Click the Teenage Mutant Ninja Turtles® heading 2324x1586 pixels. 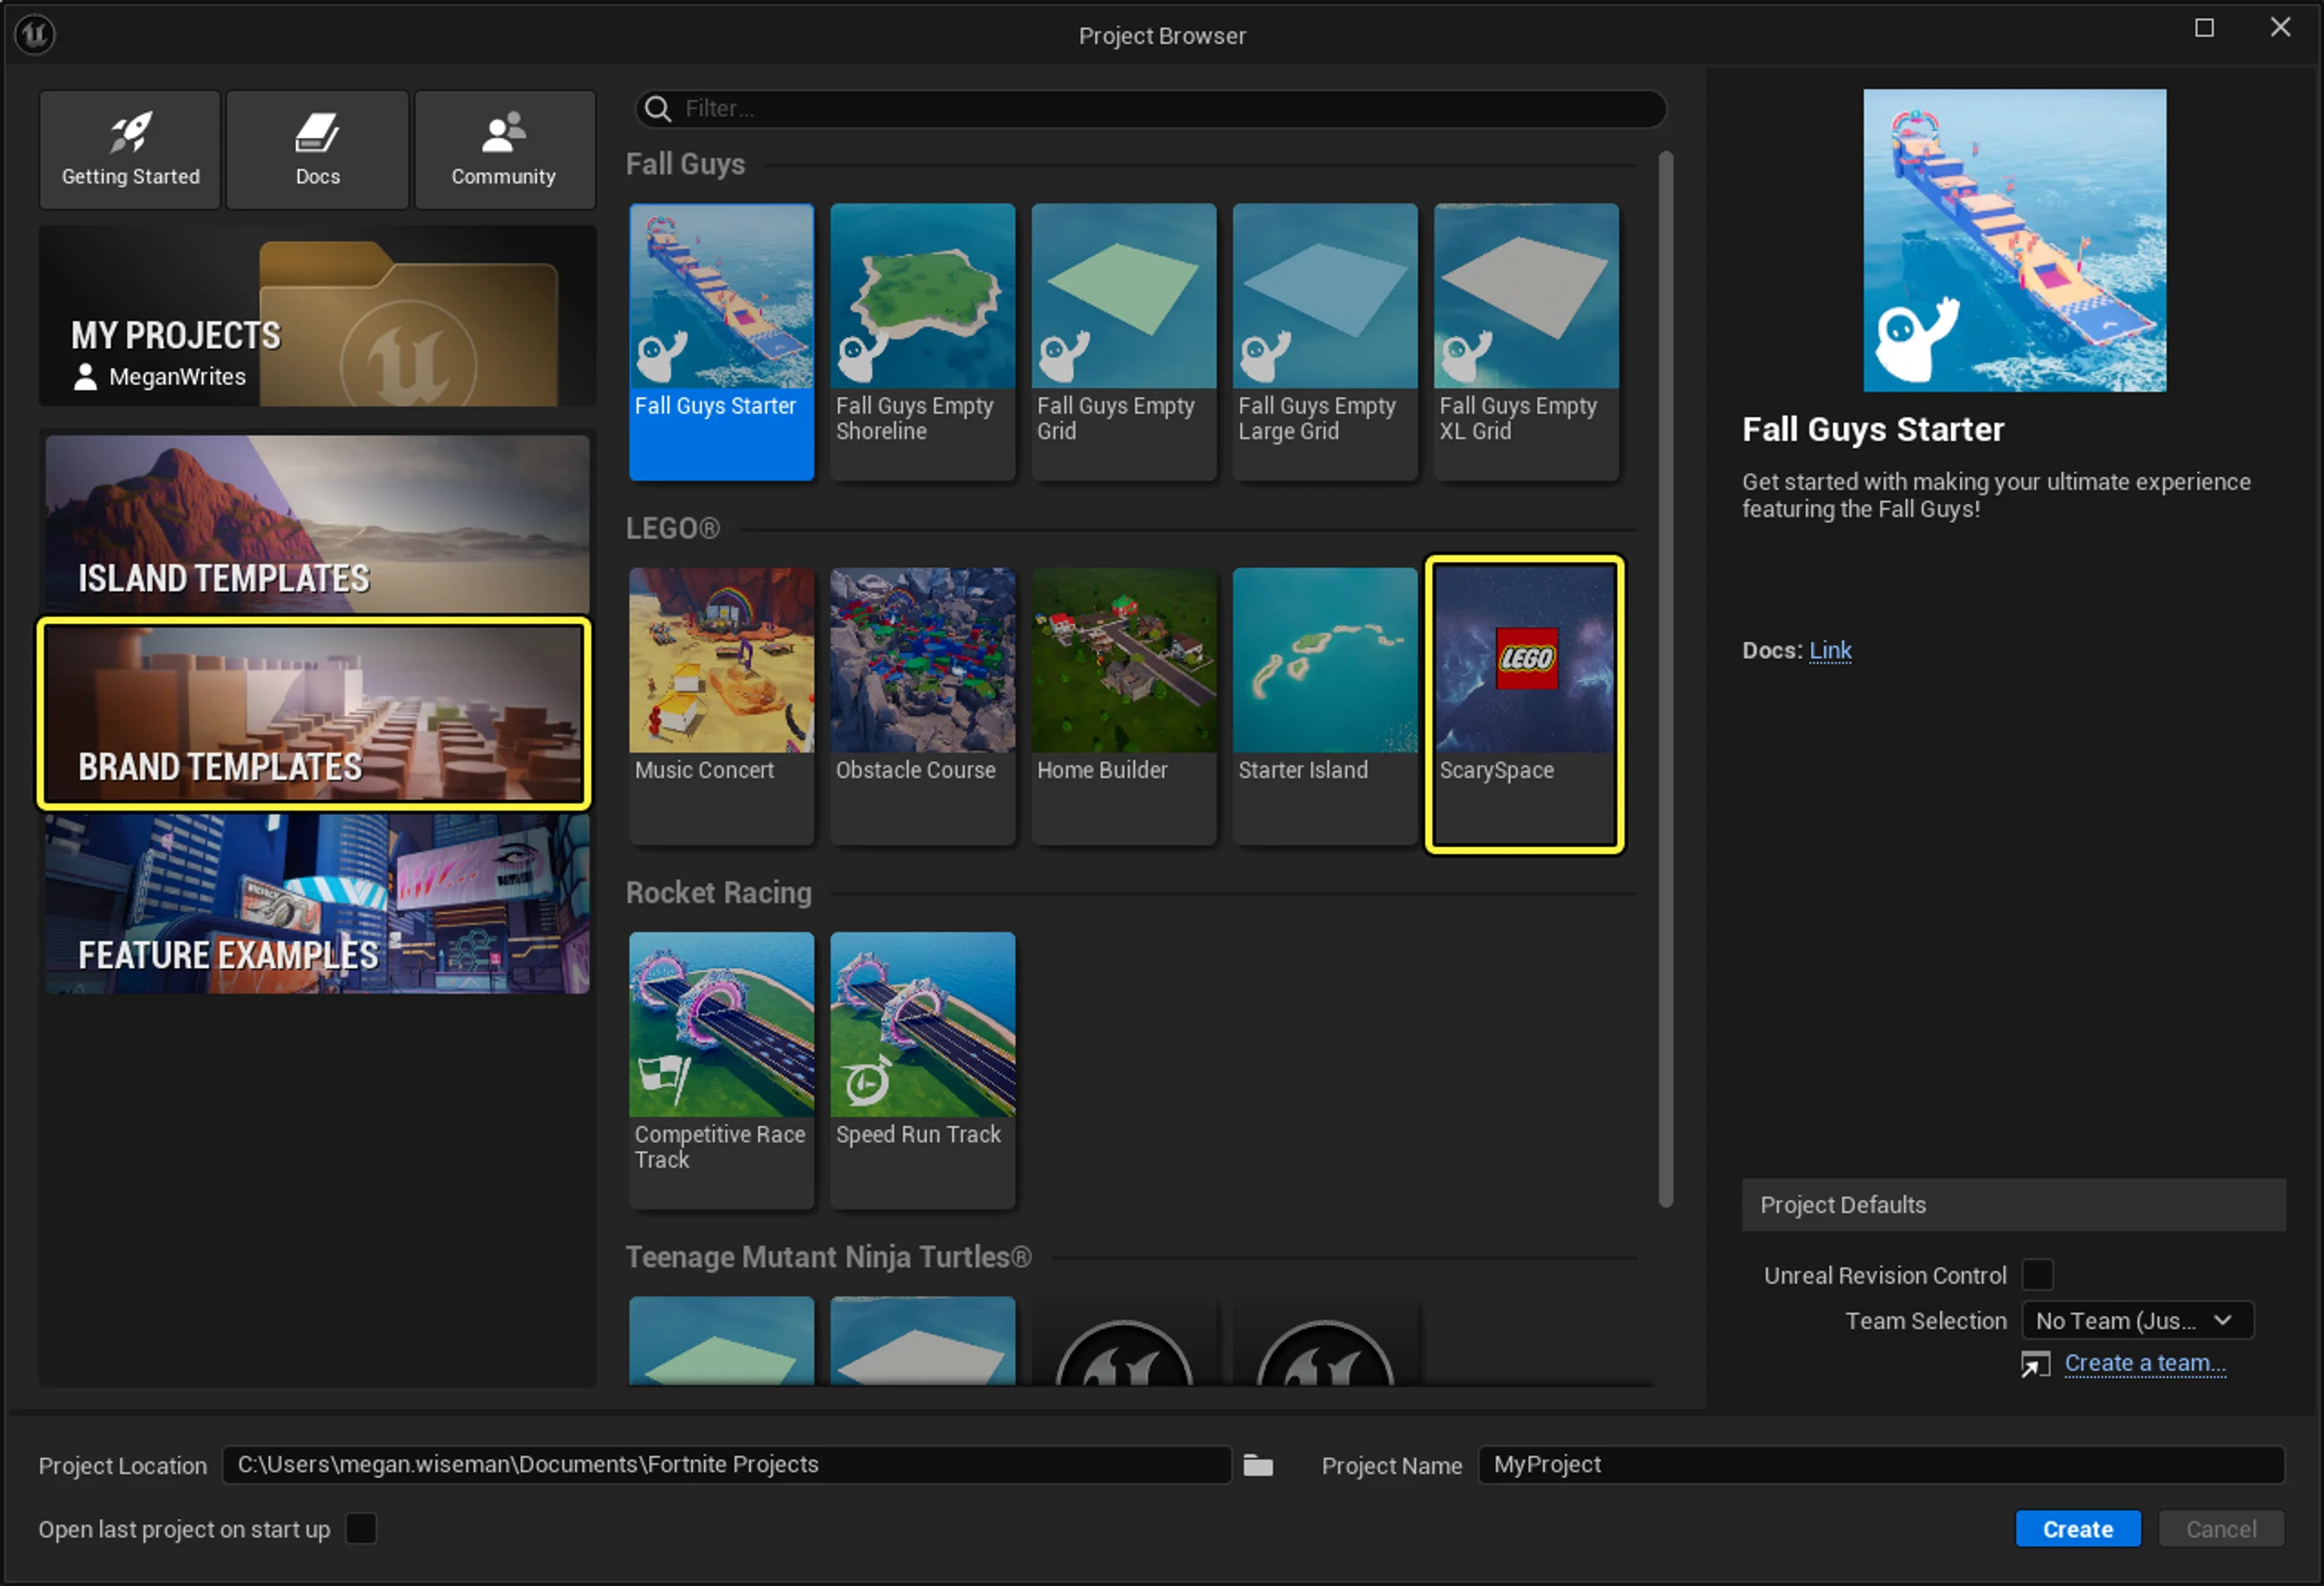coord(828,1257)
